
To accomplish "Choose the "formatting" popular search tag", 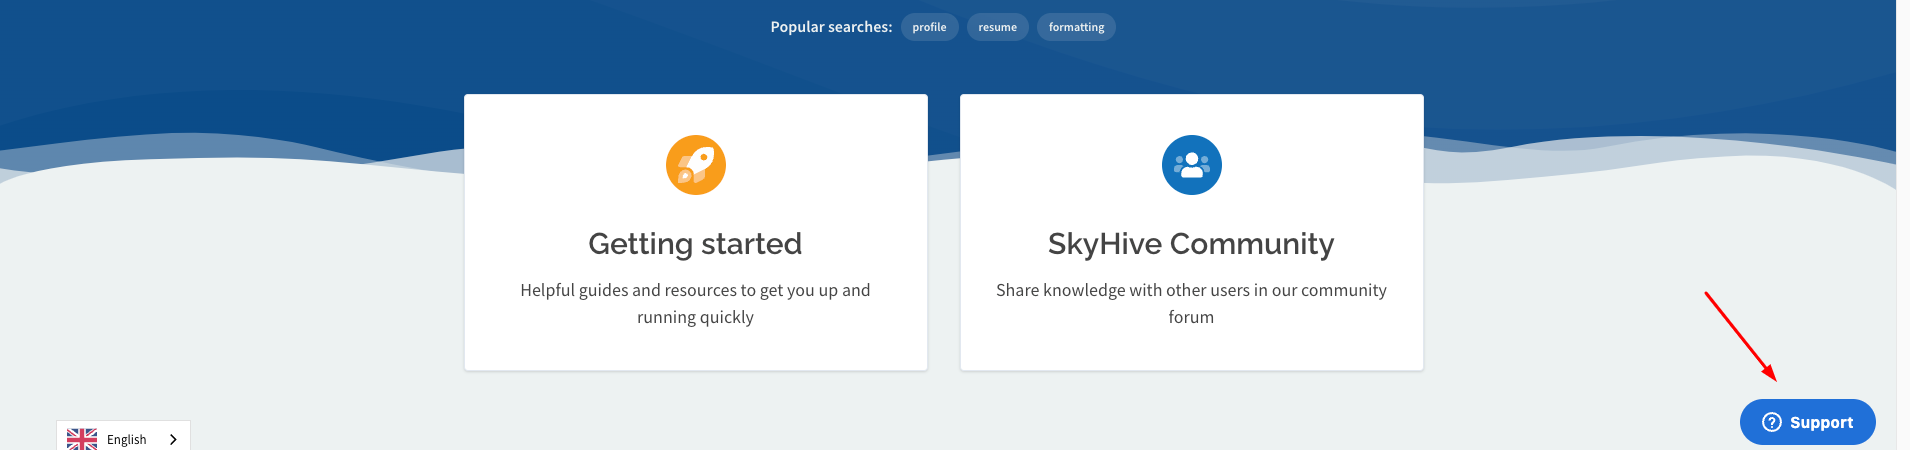I will coord(1076,27).
